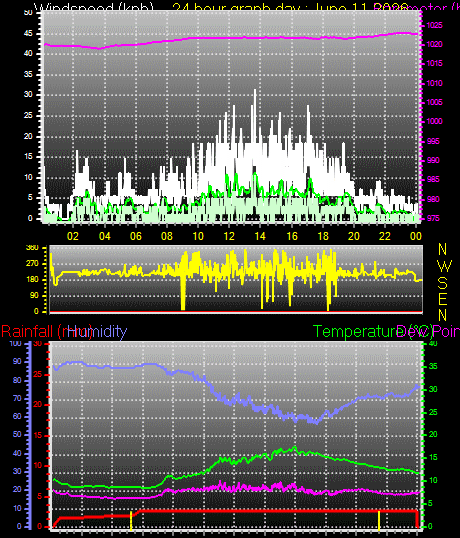Click the 975 barometer axis label
Viewport: 460px width, 538px height.
pyautogui.click(x=433, y=218)
